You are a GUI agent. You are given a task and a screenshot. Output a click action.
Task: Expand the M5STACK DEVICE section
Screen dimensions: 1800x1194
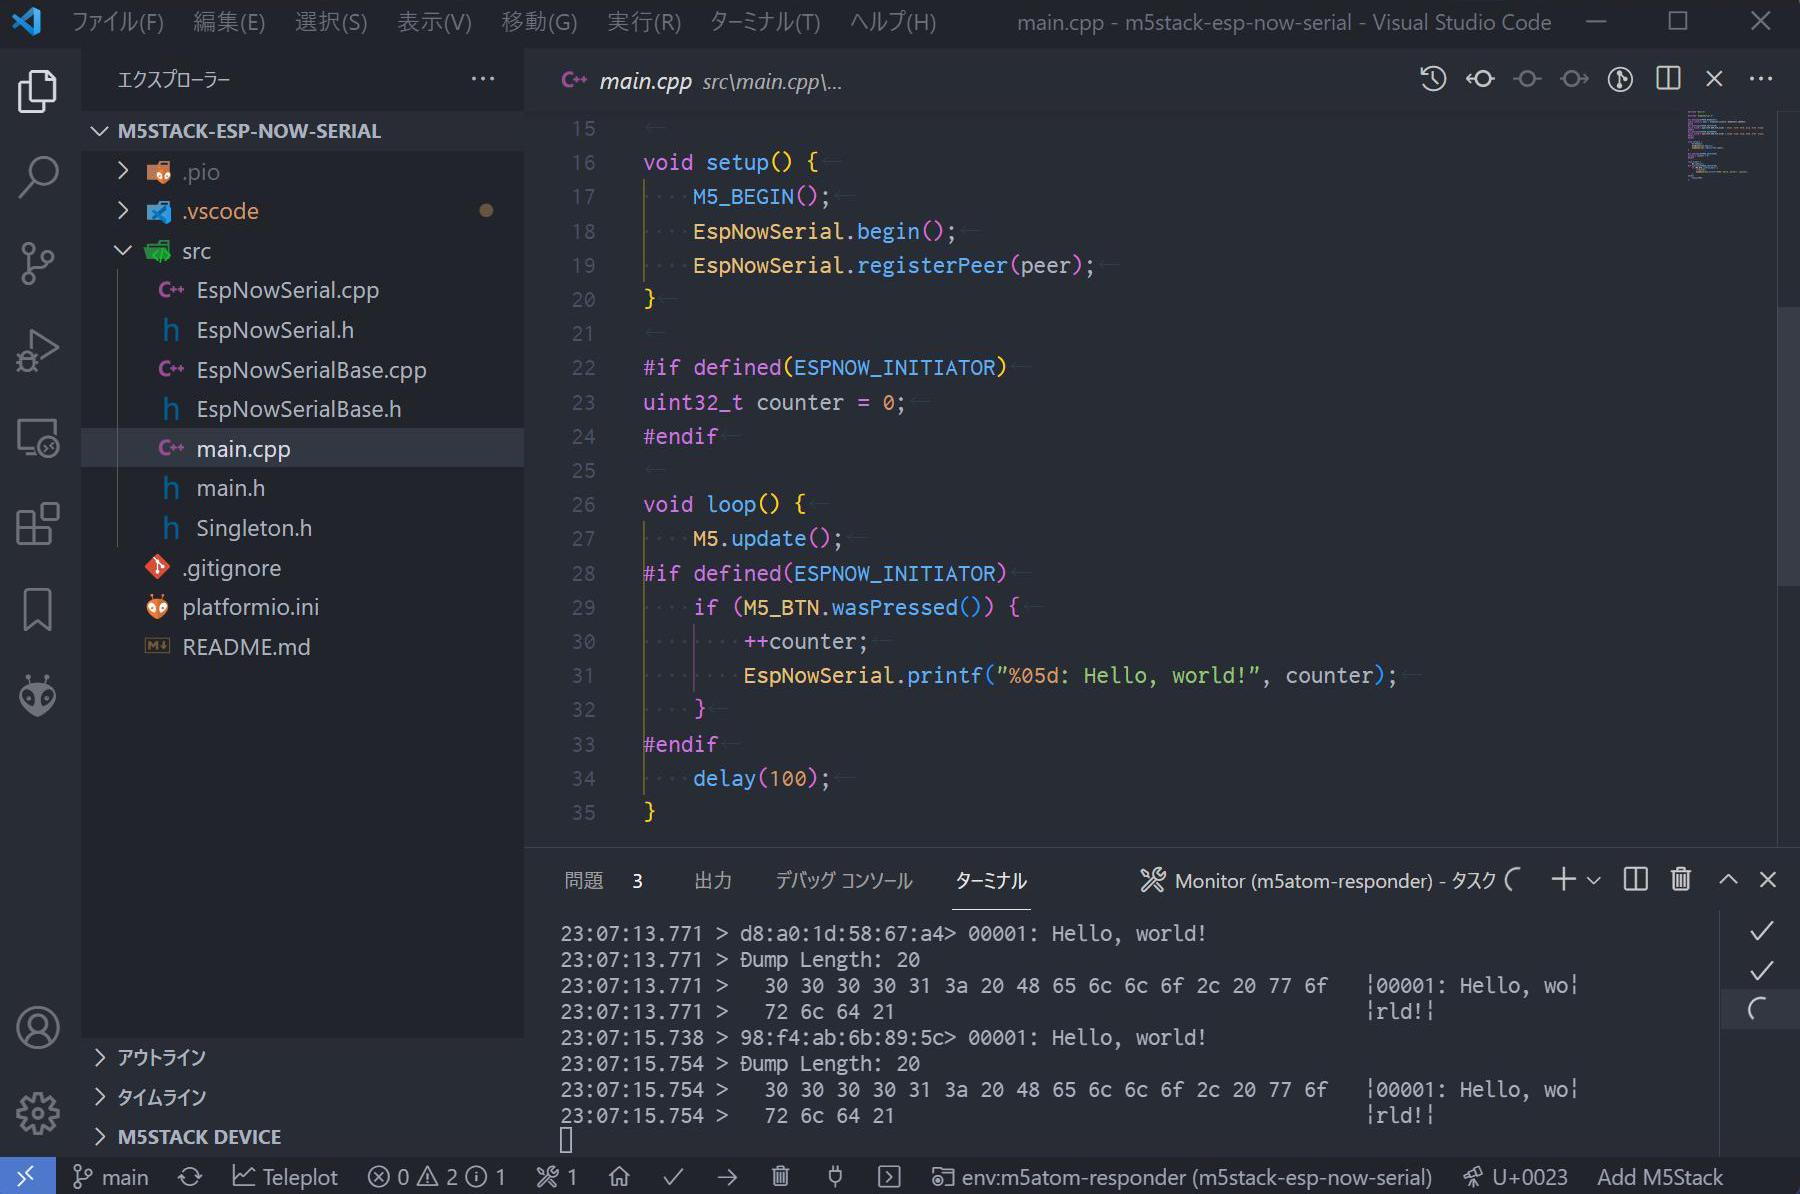199,1136
